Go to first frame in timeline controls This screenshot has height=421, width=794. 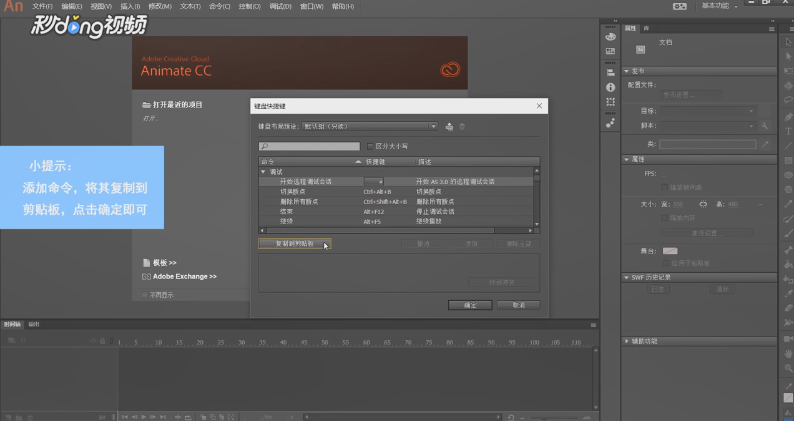(x=125, y=417)
